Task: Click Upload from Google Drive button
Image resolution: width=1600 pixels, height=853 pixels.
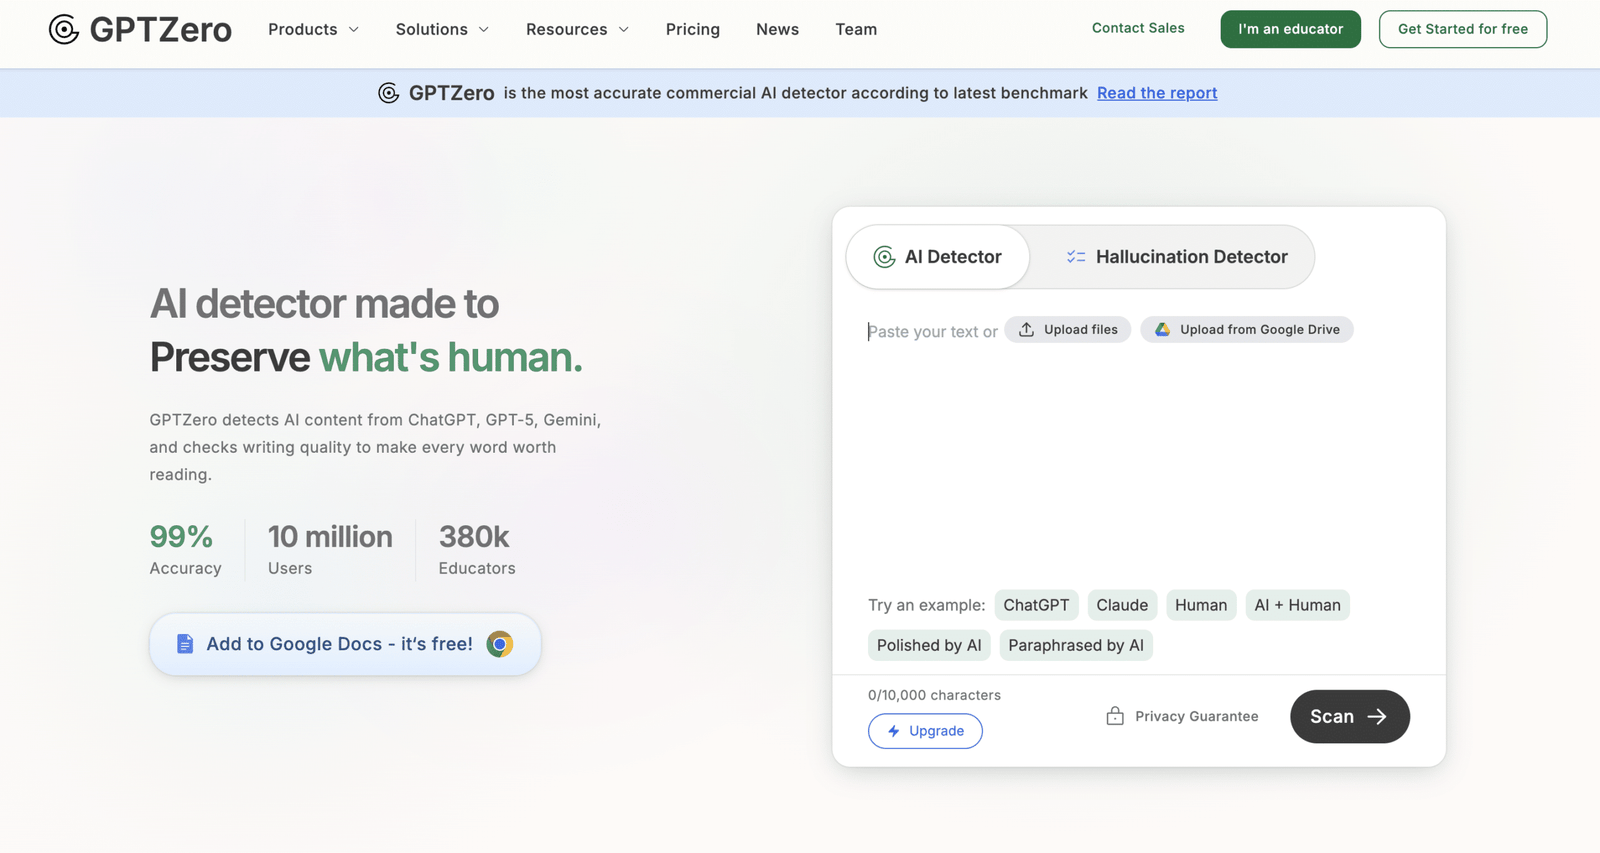Action: [x=1247, y=329]
